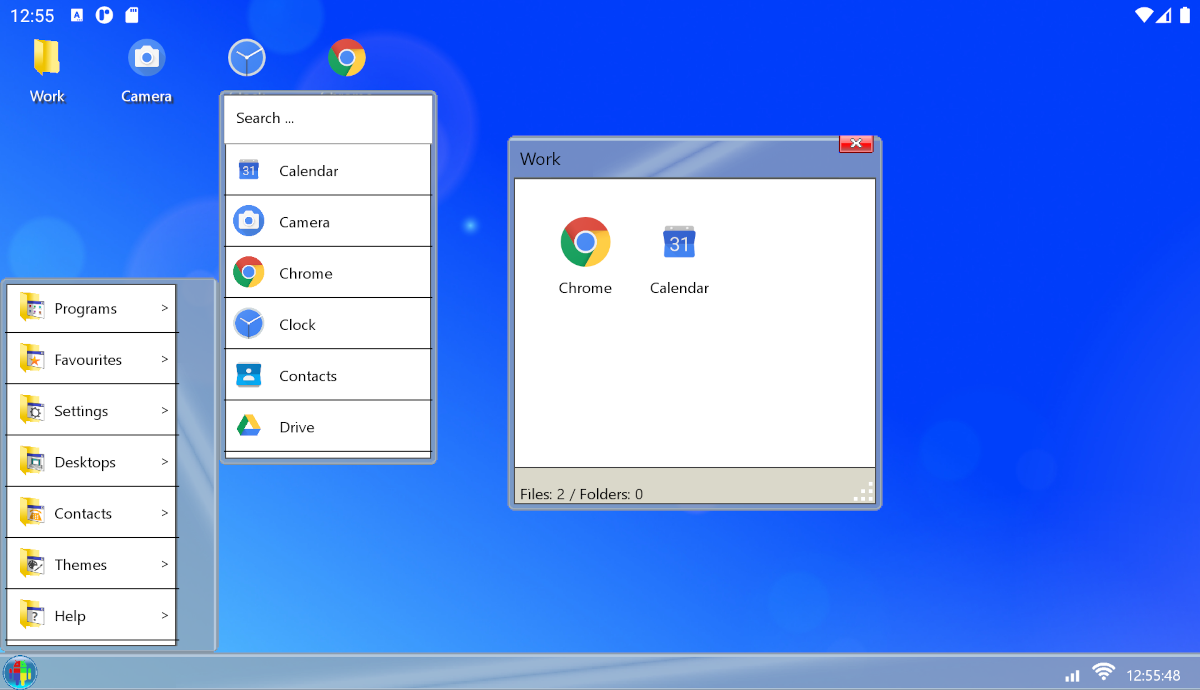
Task: Click the Chrome icon in the app list
Action: (249, 272)
